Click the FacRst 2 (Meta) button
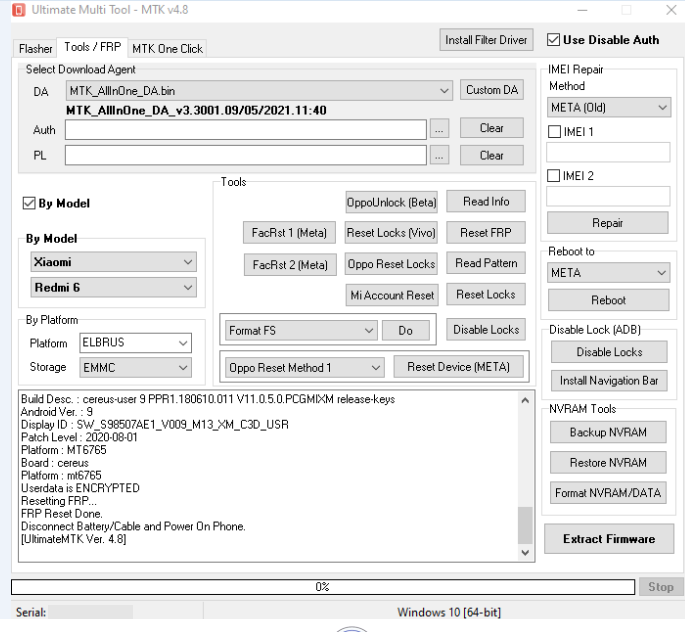The image size is (685, 632). (x=290, y=265)
